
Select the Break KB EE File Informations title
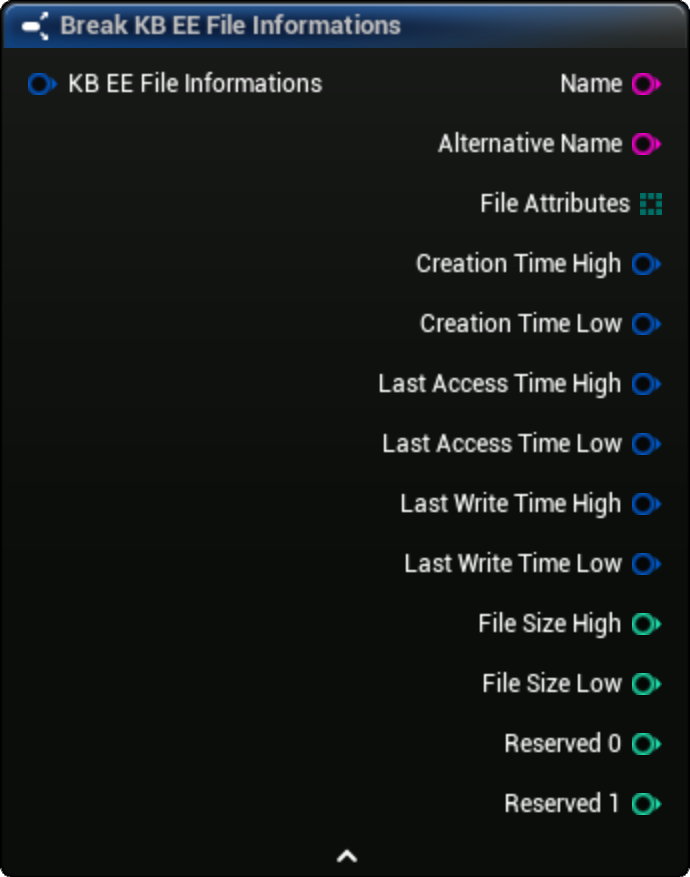coord(230,26)
